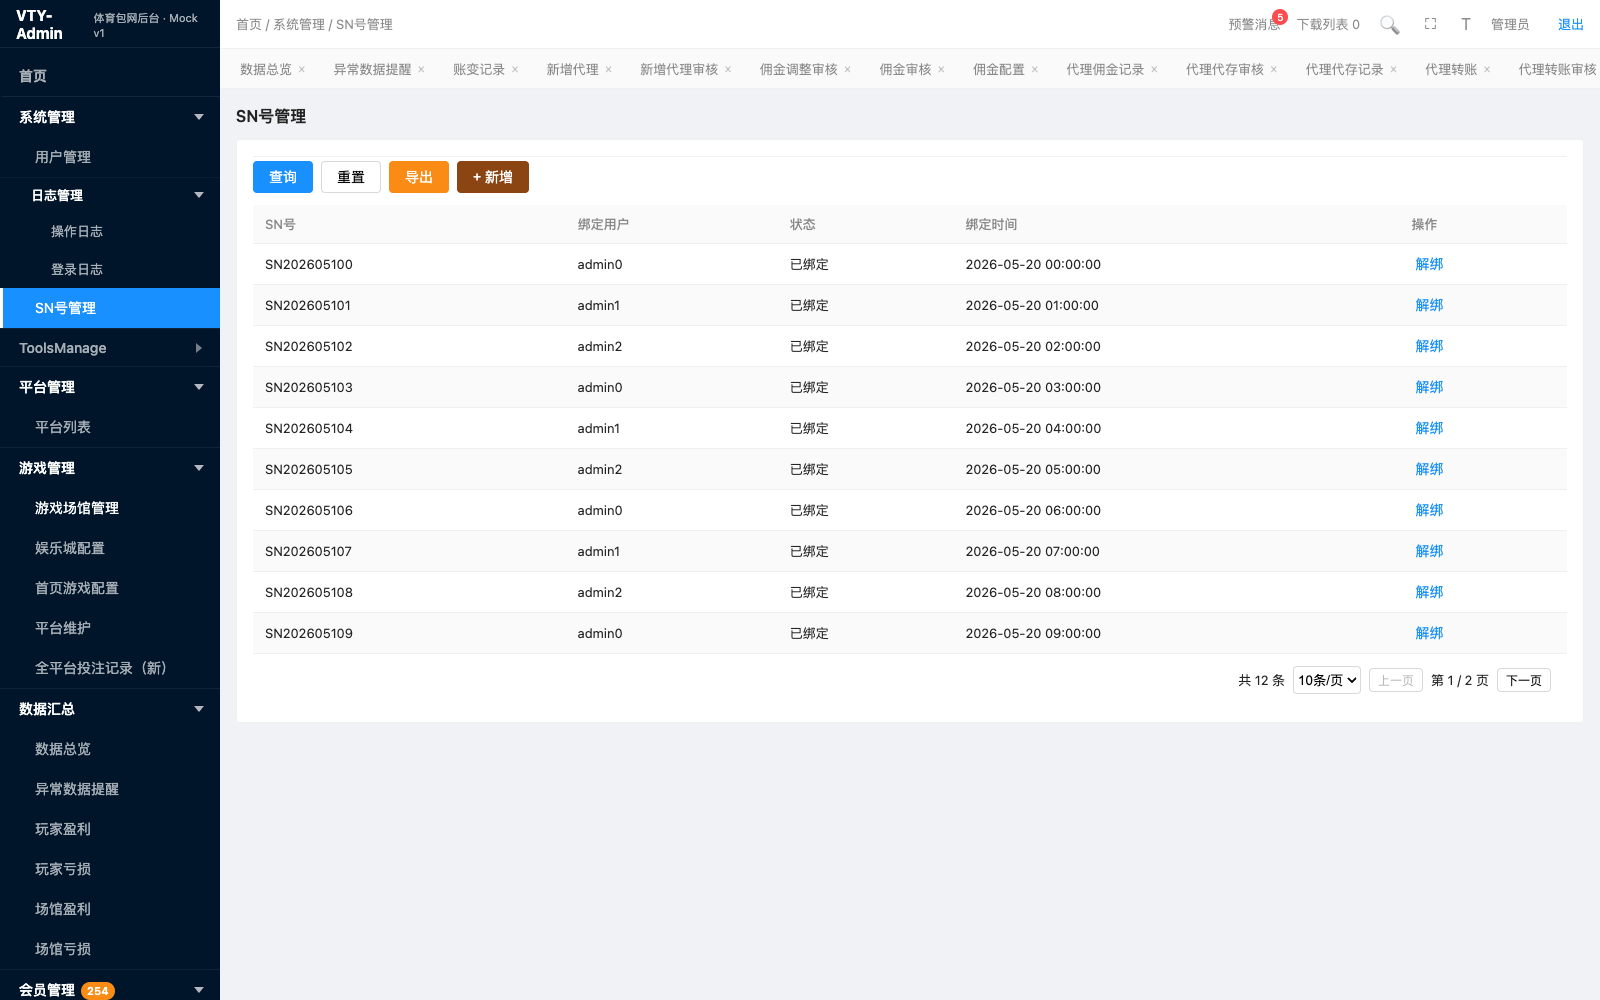
Task: Close the 代理转账 tab
Action: [1487, 70]
